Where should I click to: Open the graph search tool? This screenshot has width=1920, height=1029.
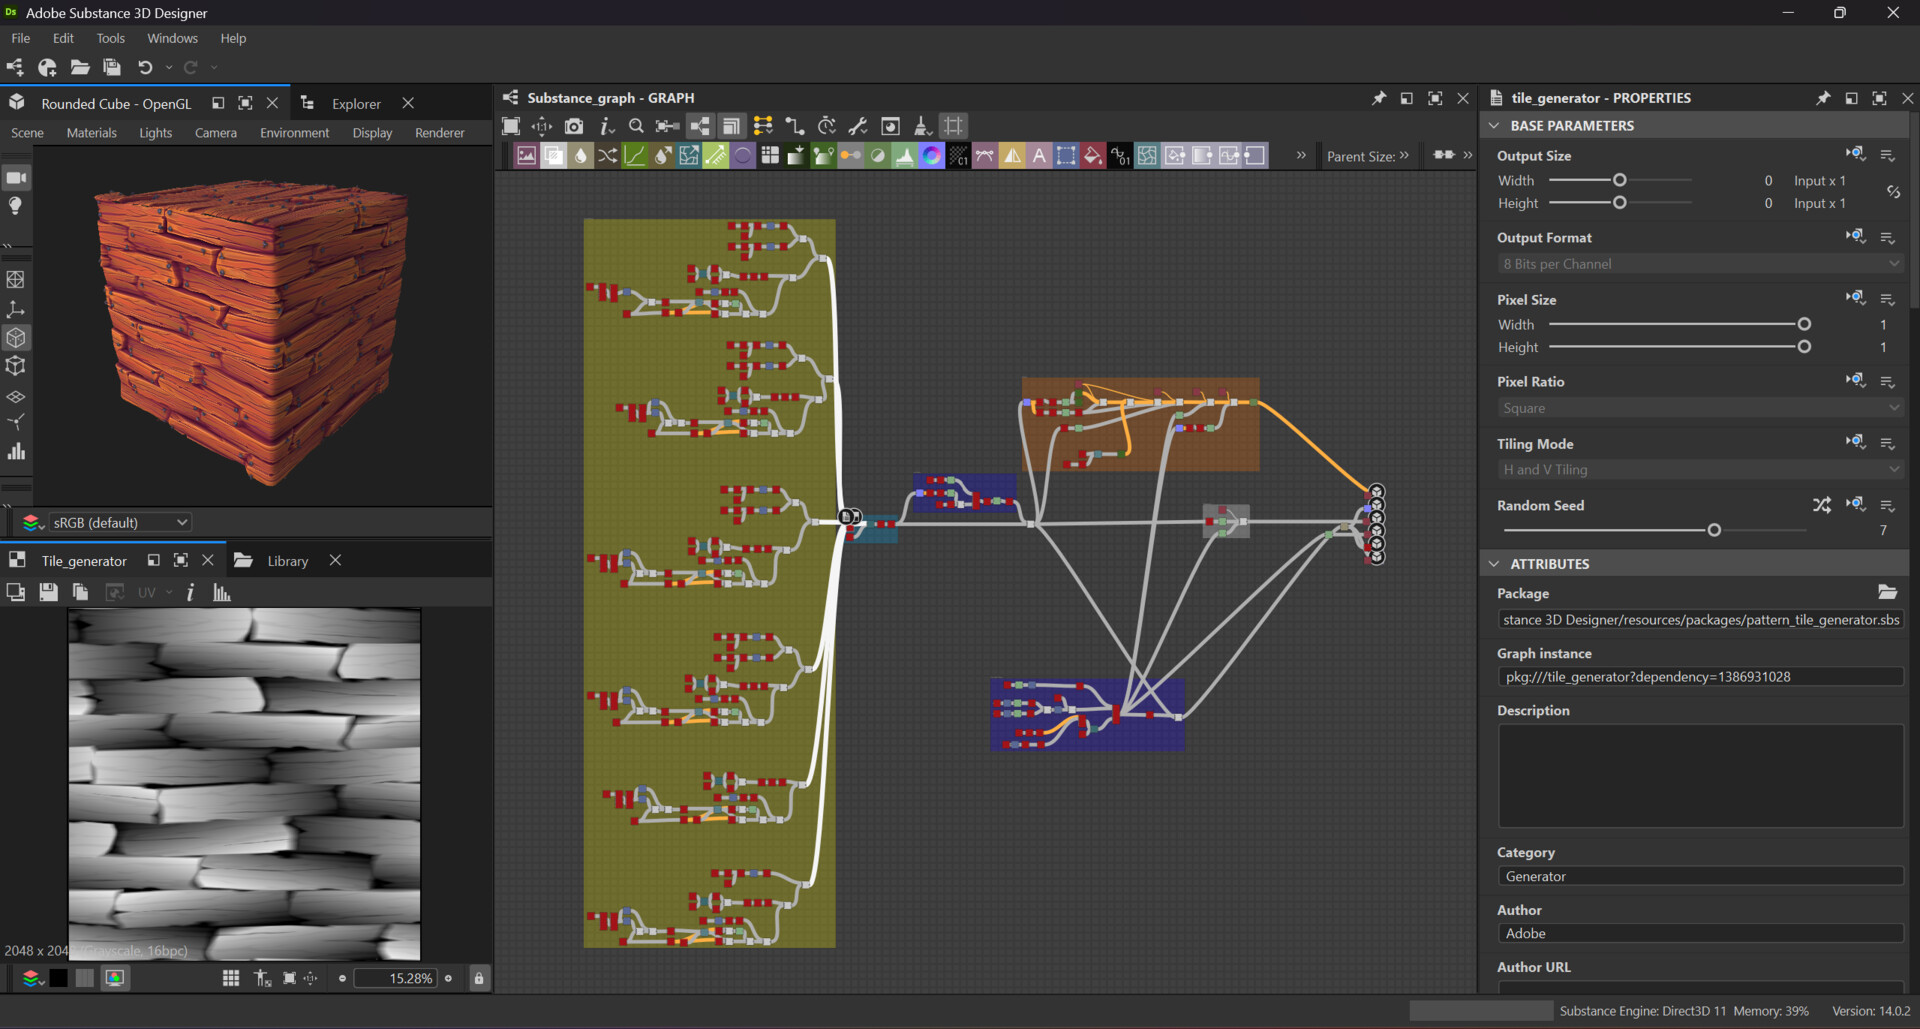pyautogui.click(x=636, y=126)
